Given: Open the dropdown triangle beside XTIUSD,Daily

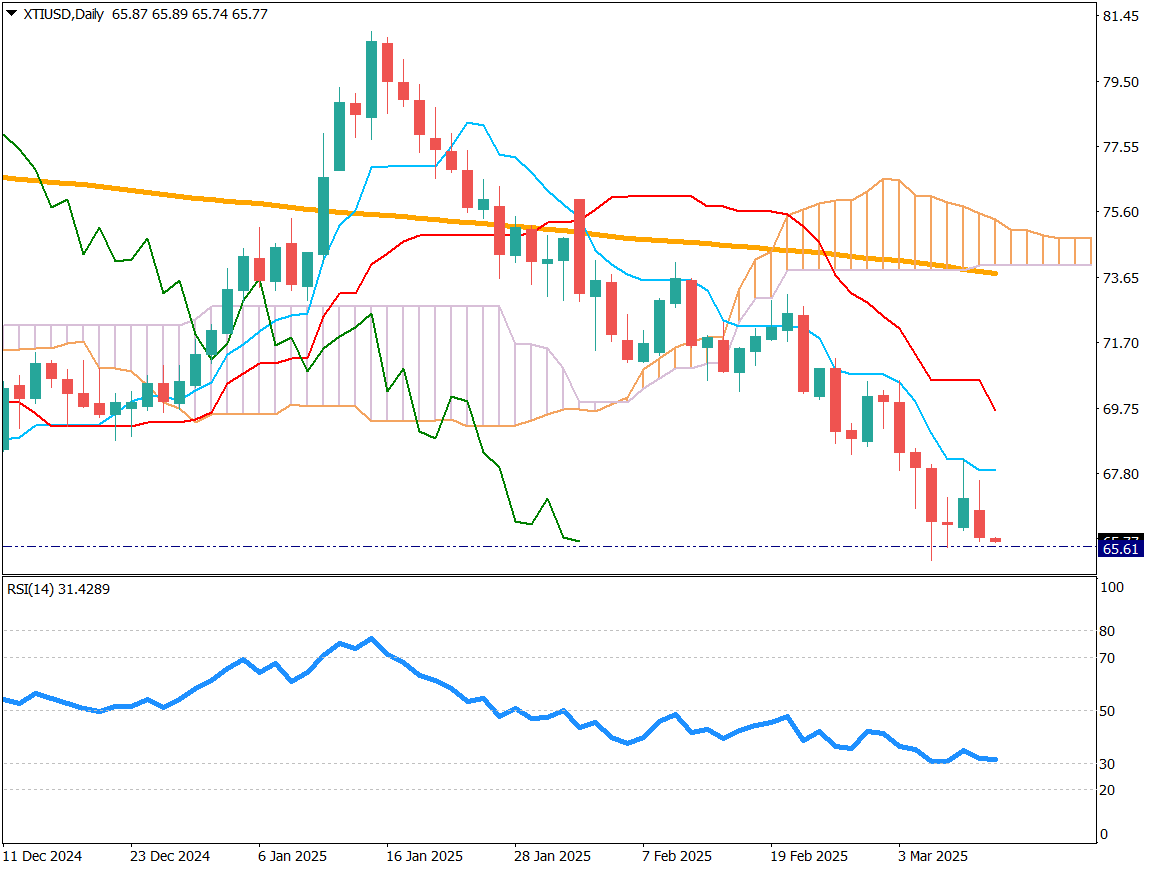Looking at the screenshot, I should tap(11, 12).
